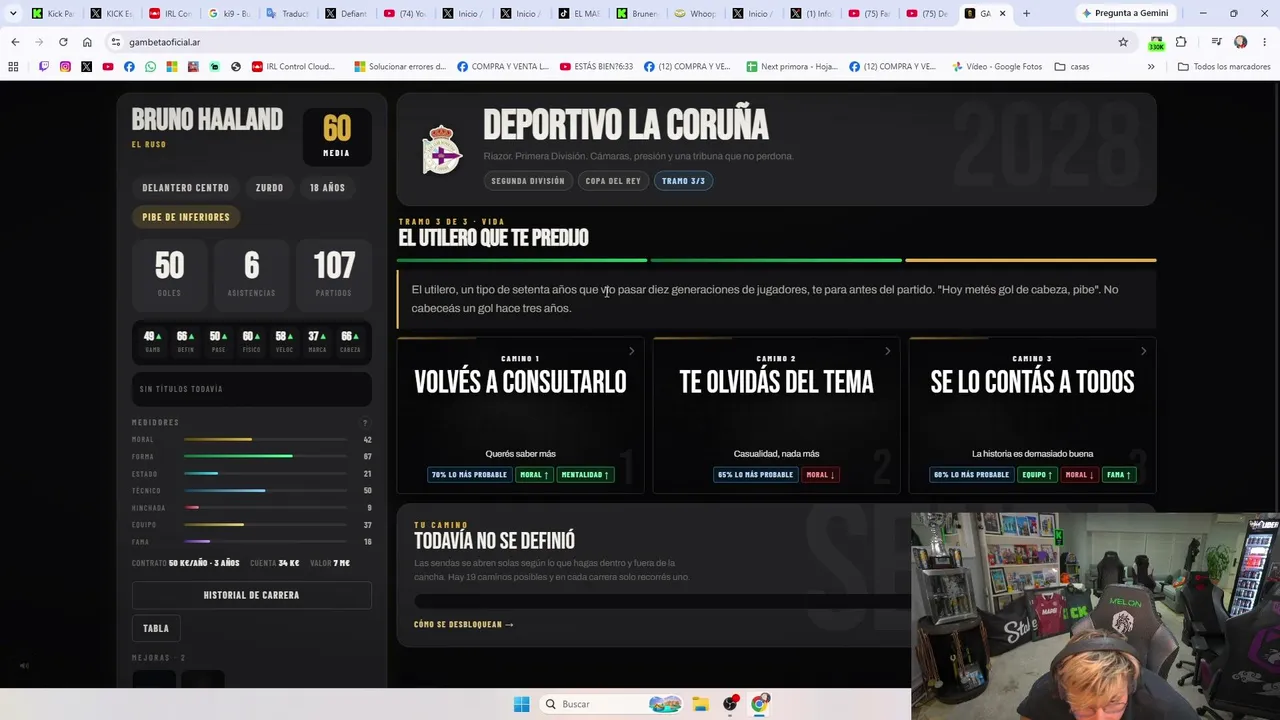Choose the Se lo contás a todos path
The height and width of the screenshot is (720, 1280).
pos(1032,415)
